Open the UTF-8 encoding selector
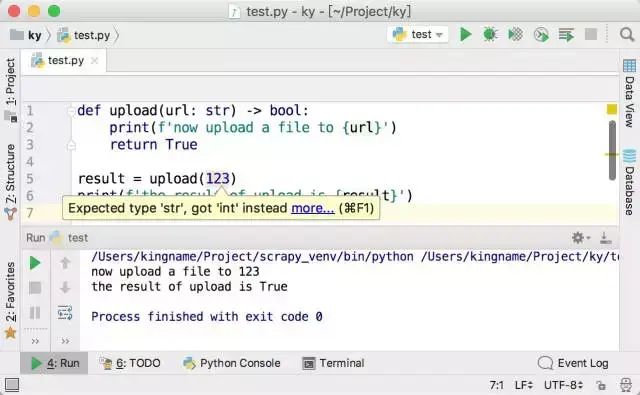The width and height of the screenshot is (640, 395). pyautogui.click(x=564, y=385)
